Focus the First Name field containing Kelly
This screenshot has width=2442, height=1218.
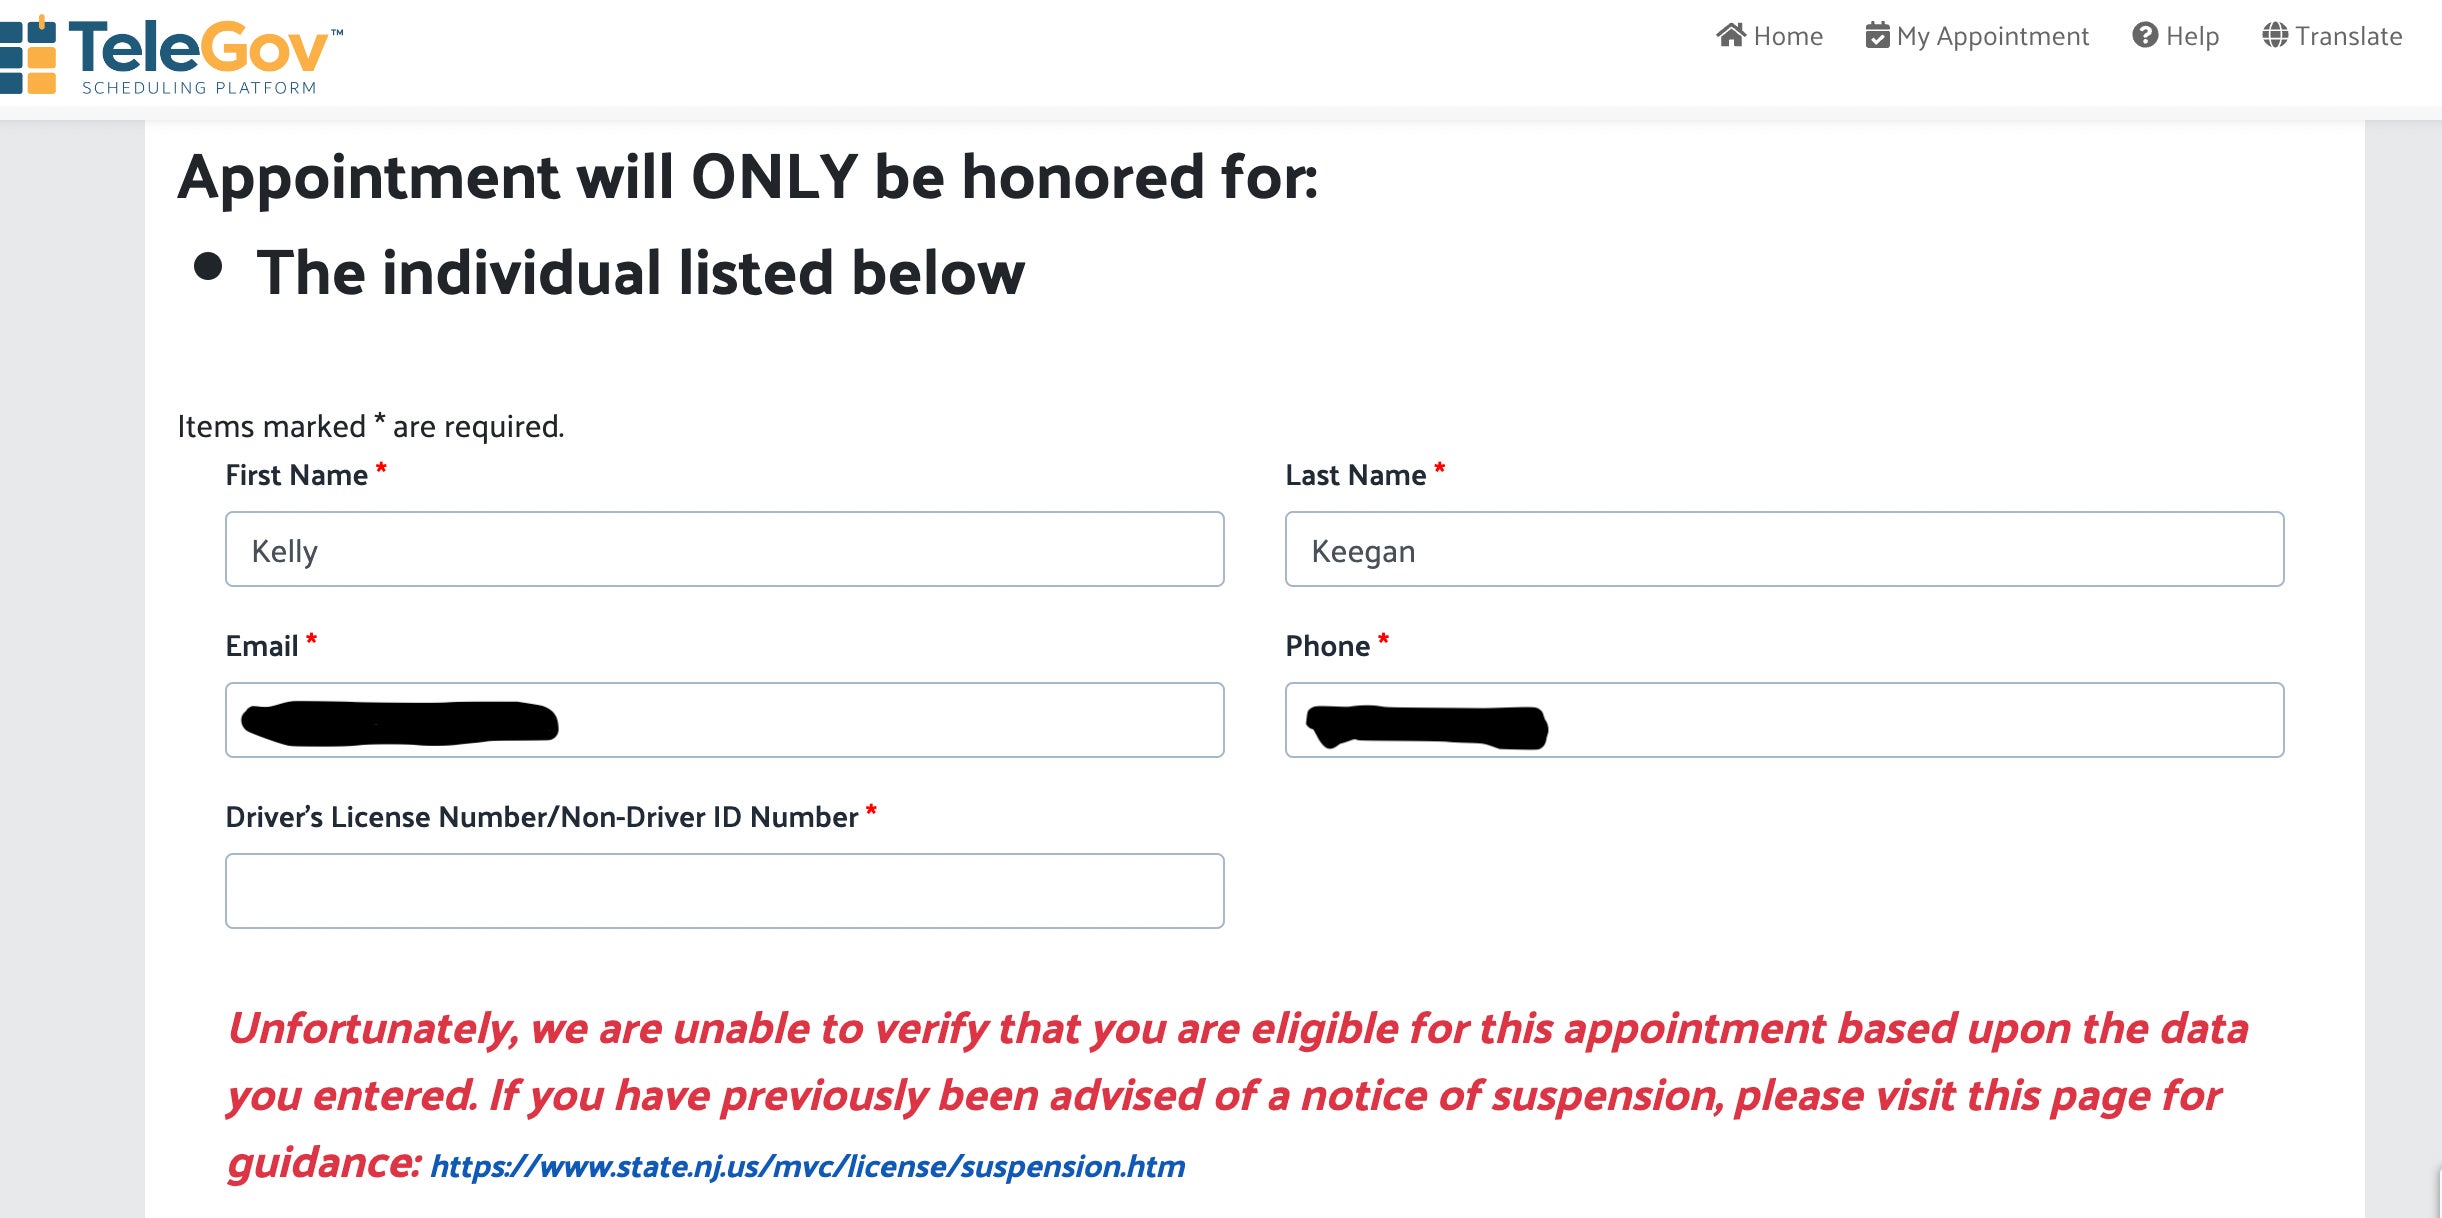(724, 550)
